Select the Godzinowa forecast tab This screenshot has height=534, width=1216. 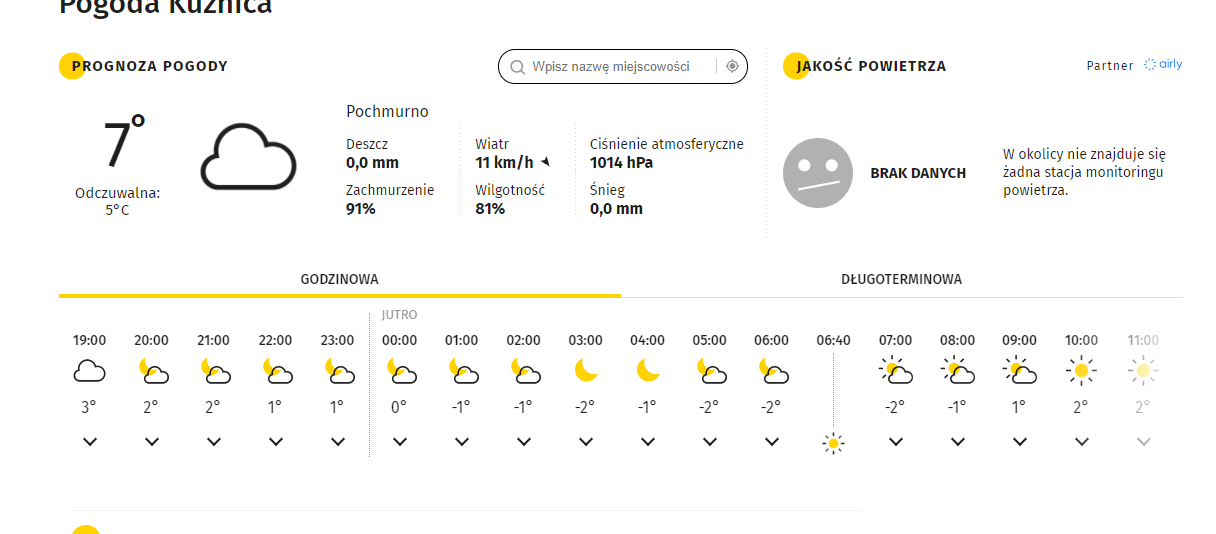click(339, 280)
